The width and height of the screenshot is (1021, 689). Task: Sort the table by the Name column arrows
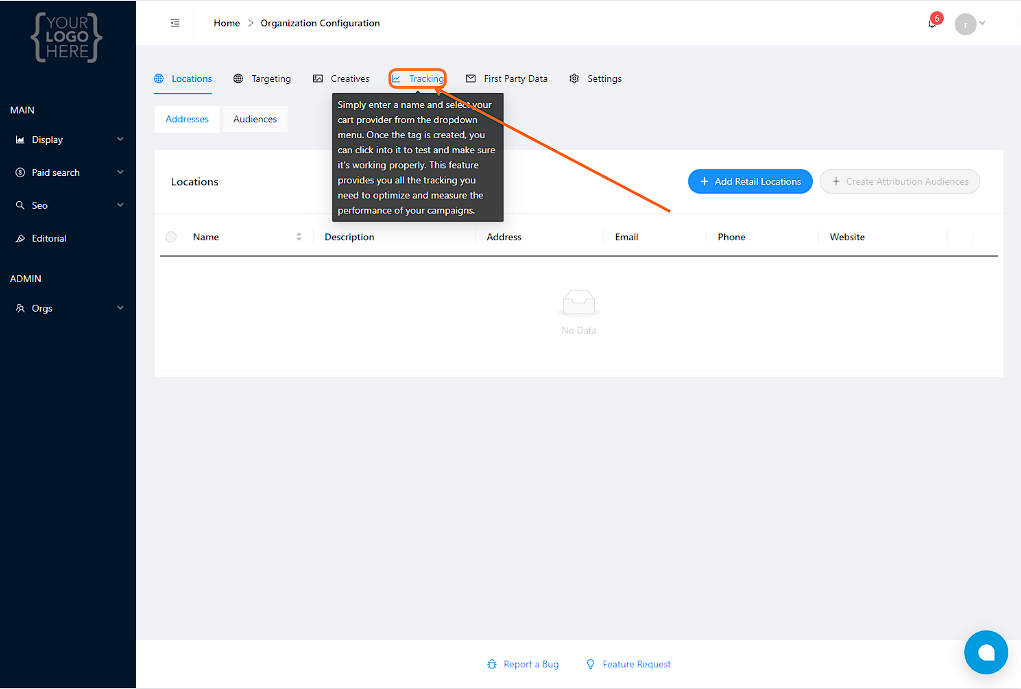click(299, 237)
